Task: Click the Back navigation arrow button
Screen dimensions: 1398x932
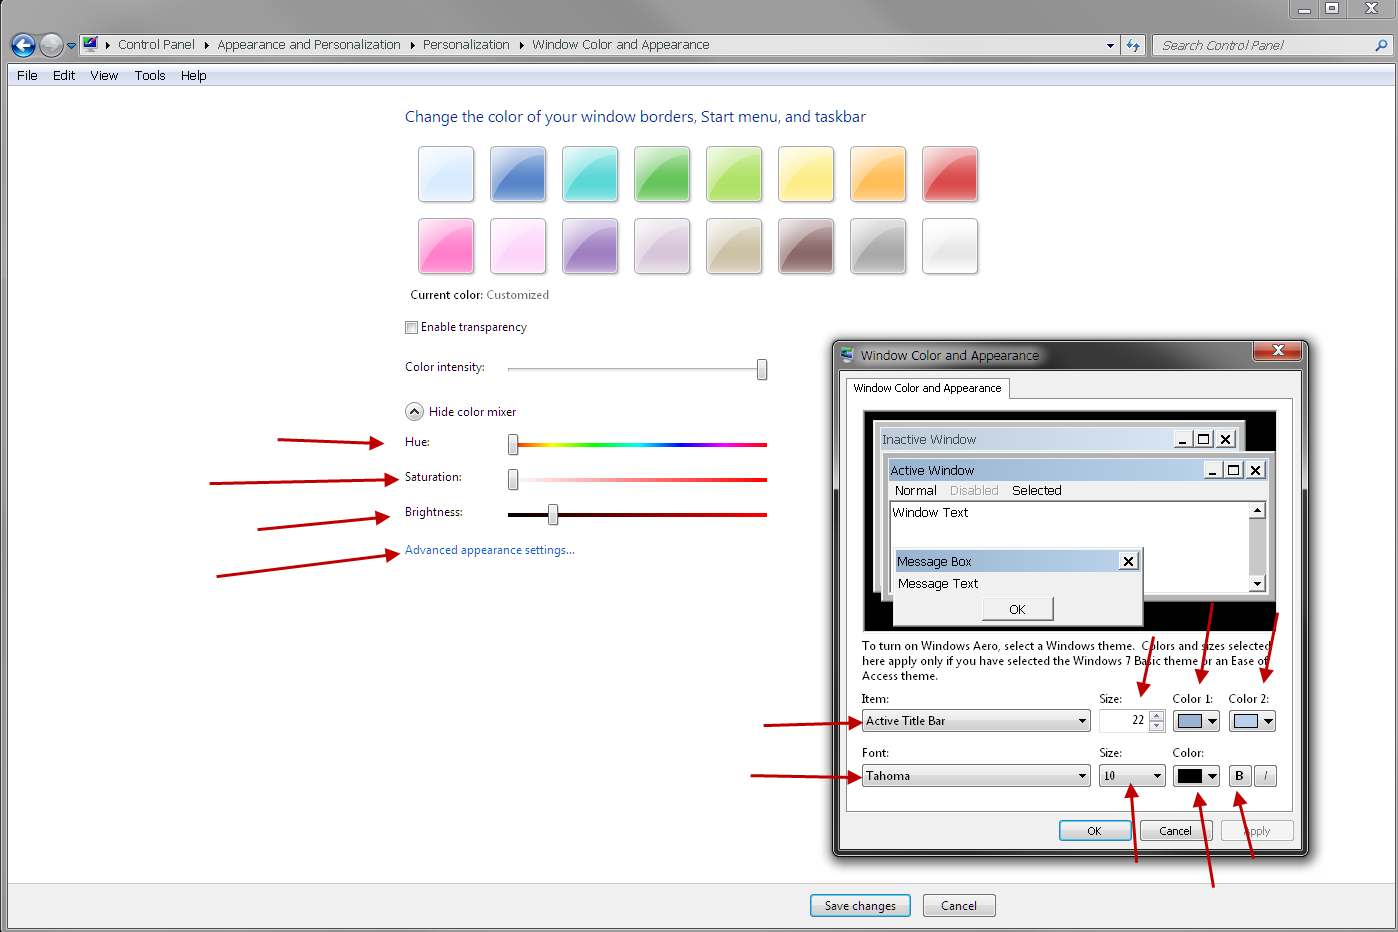Action: (x=23, y=45)
